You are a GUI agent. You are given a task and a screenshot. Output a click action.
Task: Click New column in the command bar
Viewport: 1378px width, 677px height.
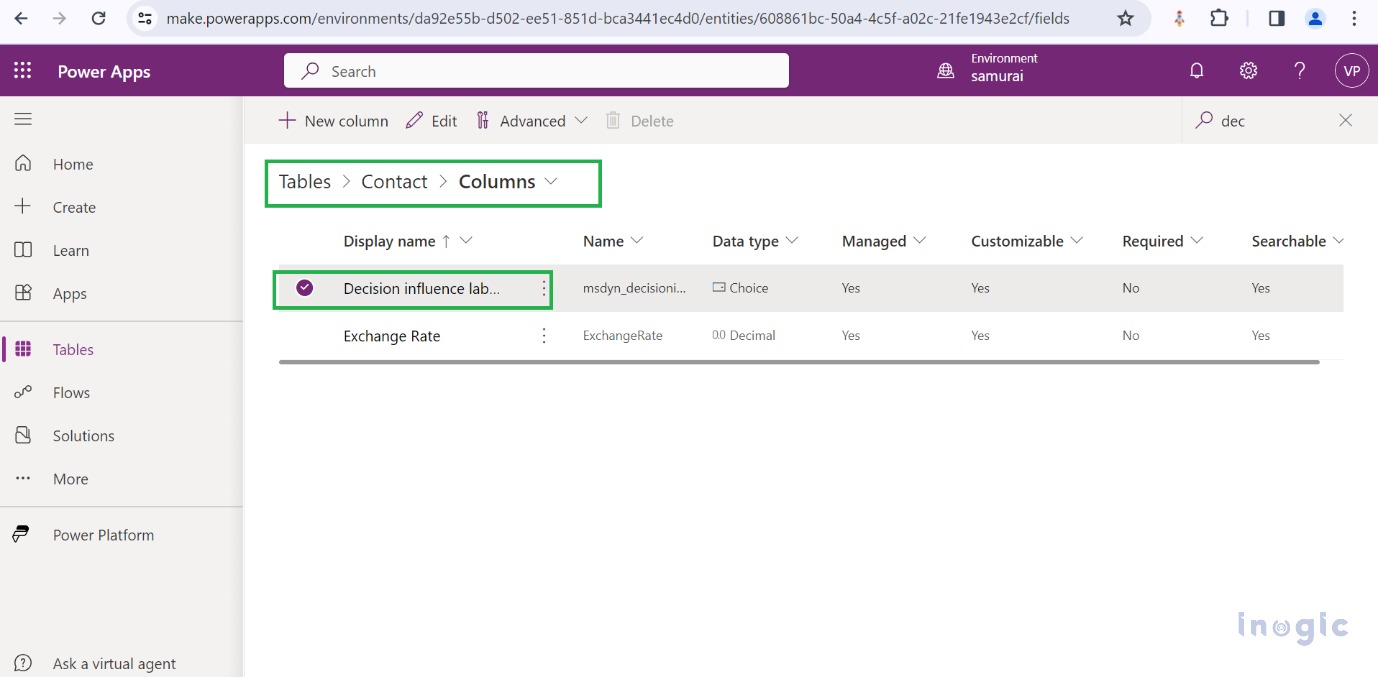333,121
